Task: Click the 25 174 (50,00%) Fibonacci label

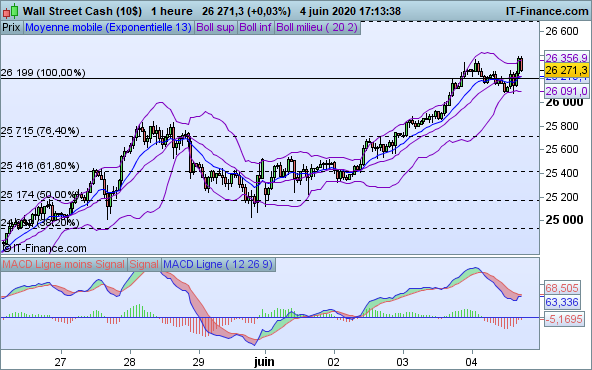Action: coord(40,195)
